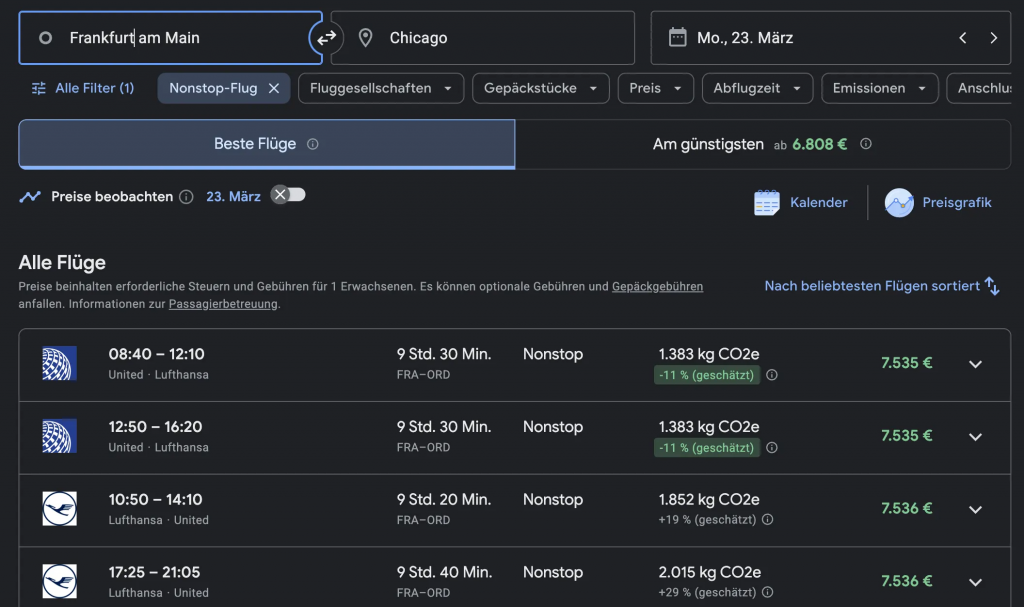Remove the Nonstop-Flug filter chip
Screen dimensions: 1024x607
[x=273, y=88]
